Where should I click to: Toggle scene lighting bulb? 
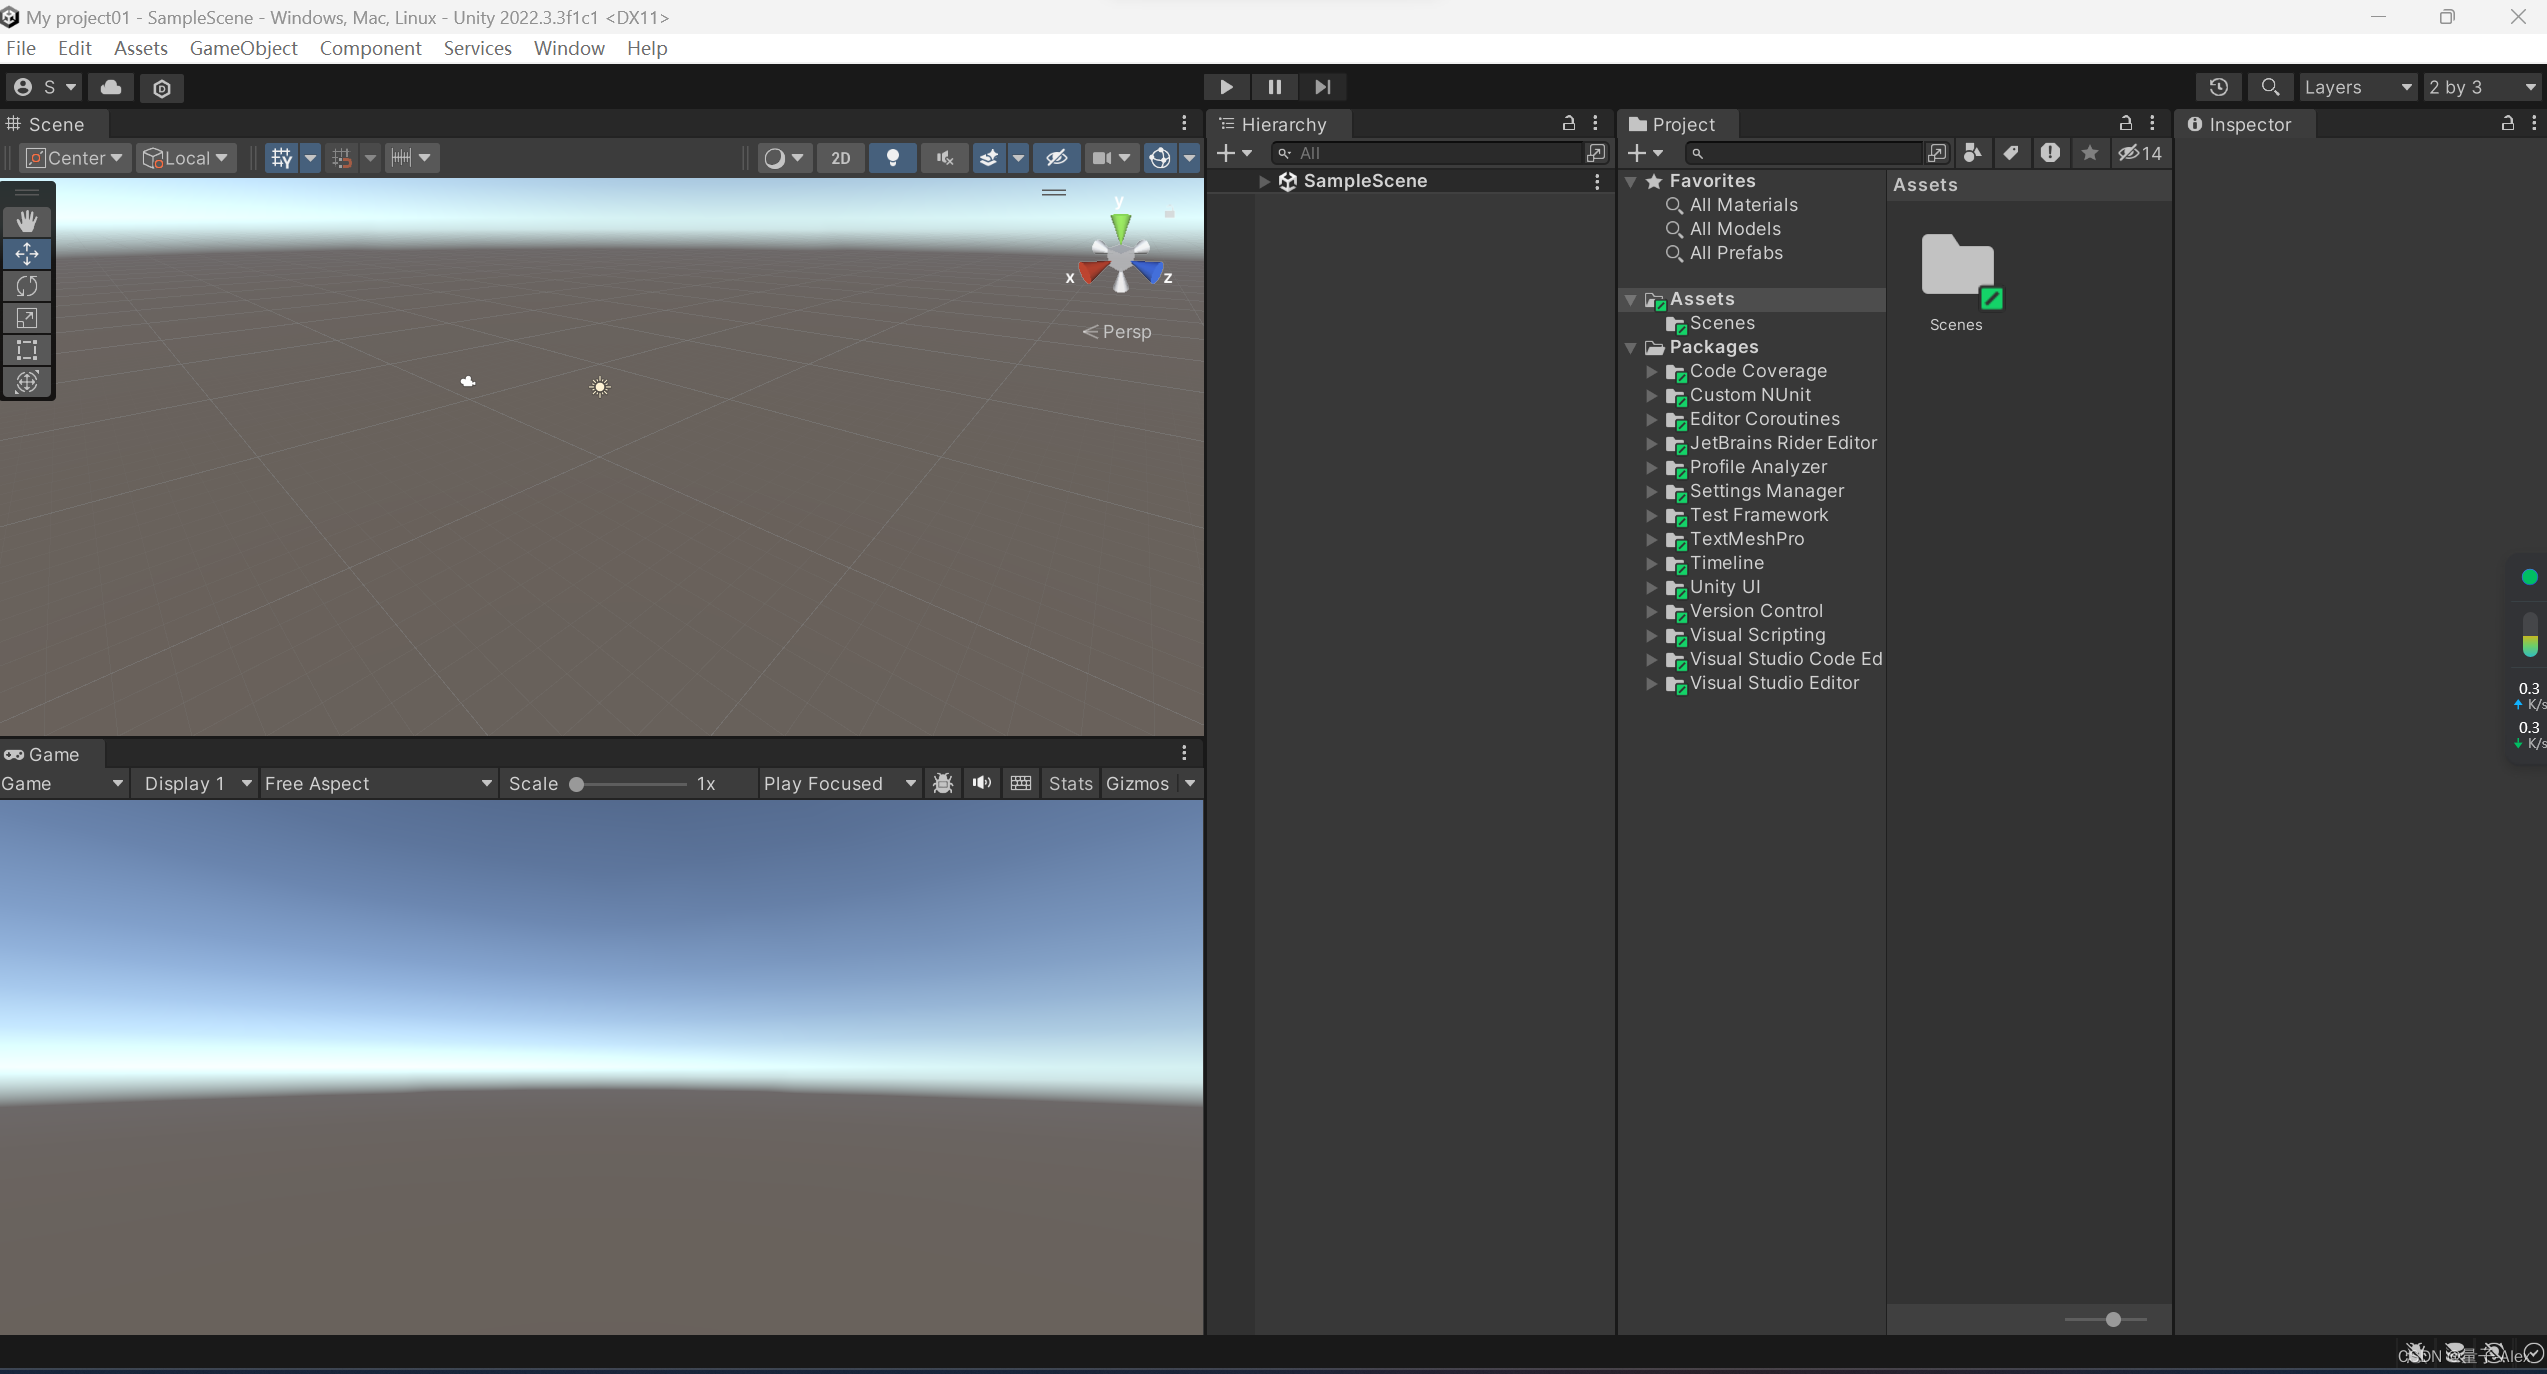tap(892, 158)
